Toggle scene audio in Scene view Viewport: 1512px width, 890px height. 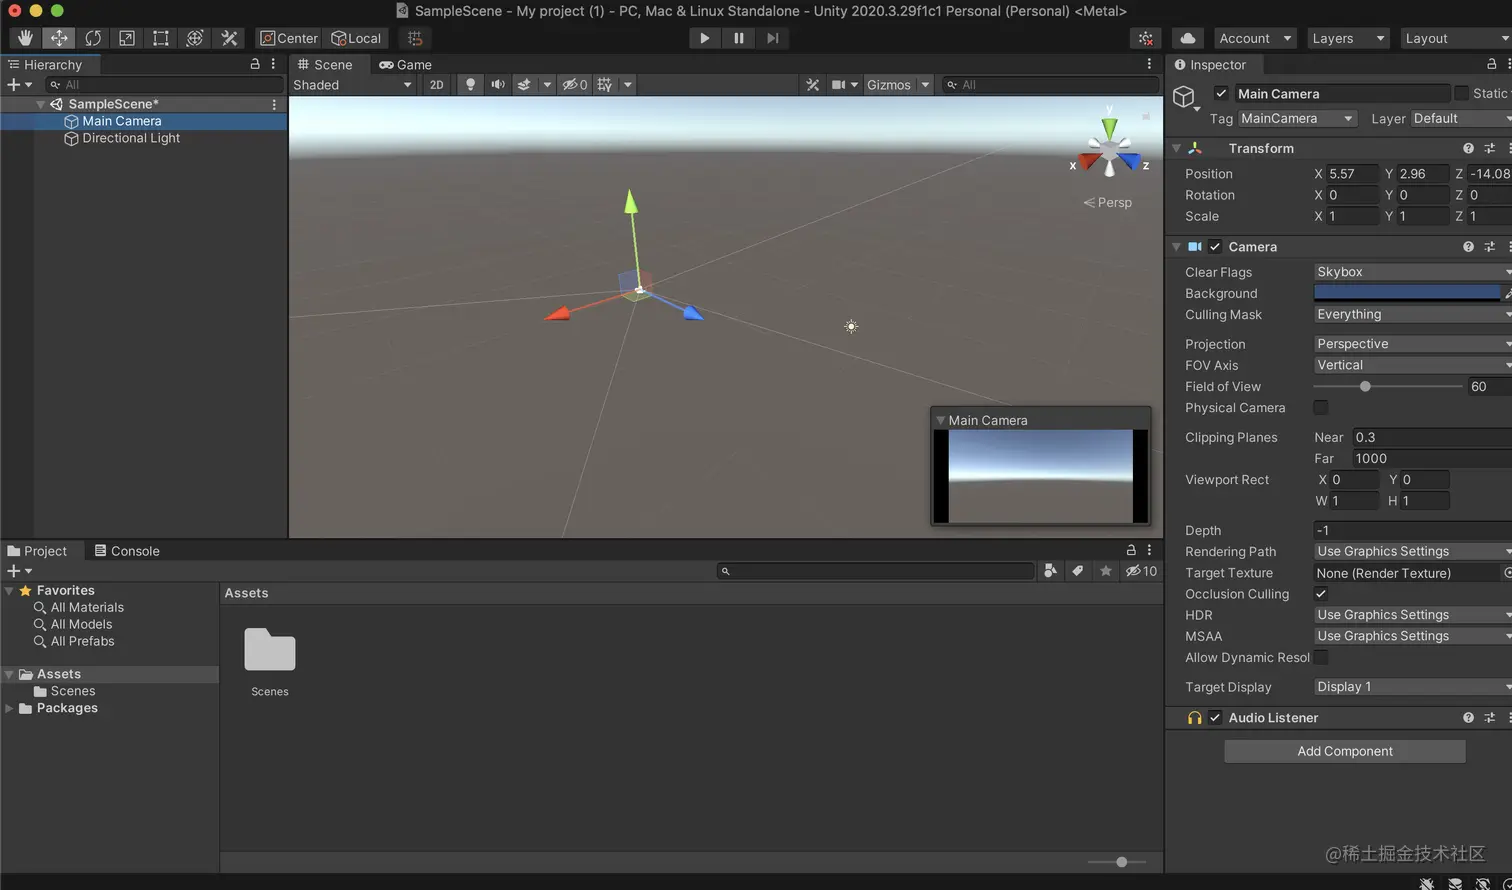point(498,85)
